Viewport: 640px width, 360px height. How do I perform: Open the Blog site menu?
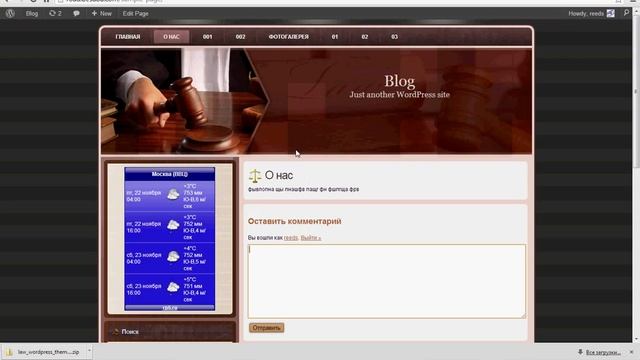(x=32, y=13)
